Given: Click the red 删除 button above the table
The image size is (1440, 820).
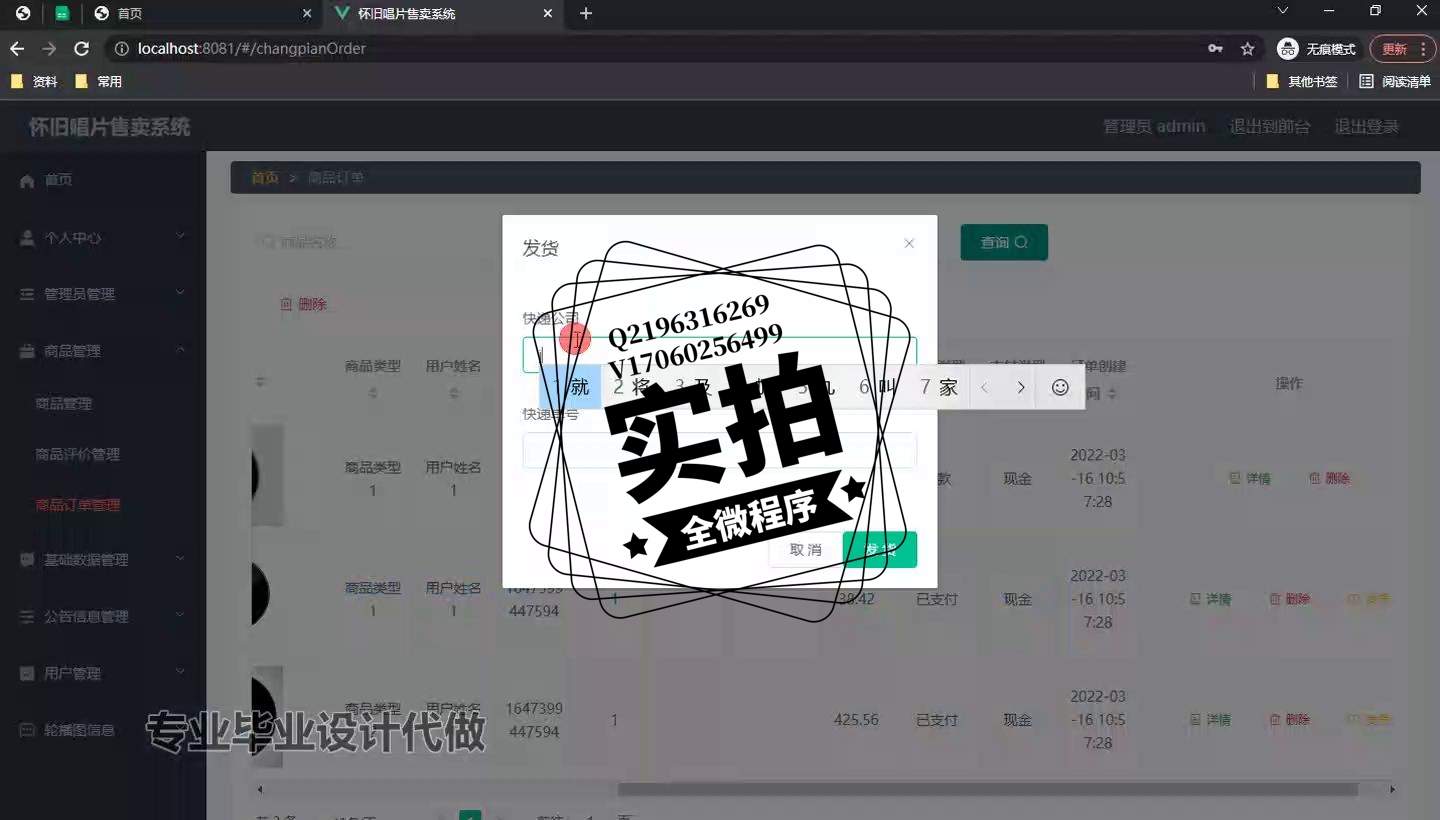Looking at the screenshot, I should pyautogui.click(x=303, y=304).
